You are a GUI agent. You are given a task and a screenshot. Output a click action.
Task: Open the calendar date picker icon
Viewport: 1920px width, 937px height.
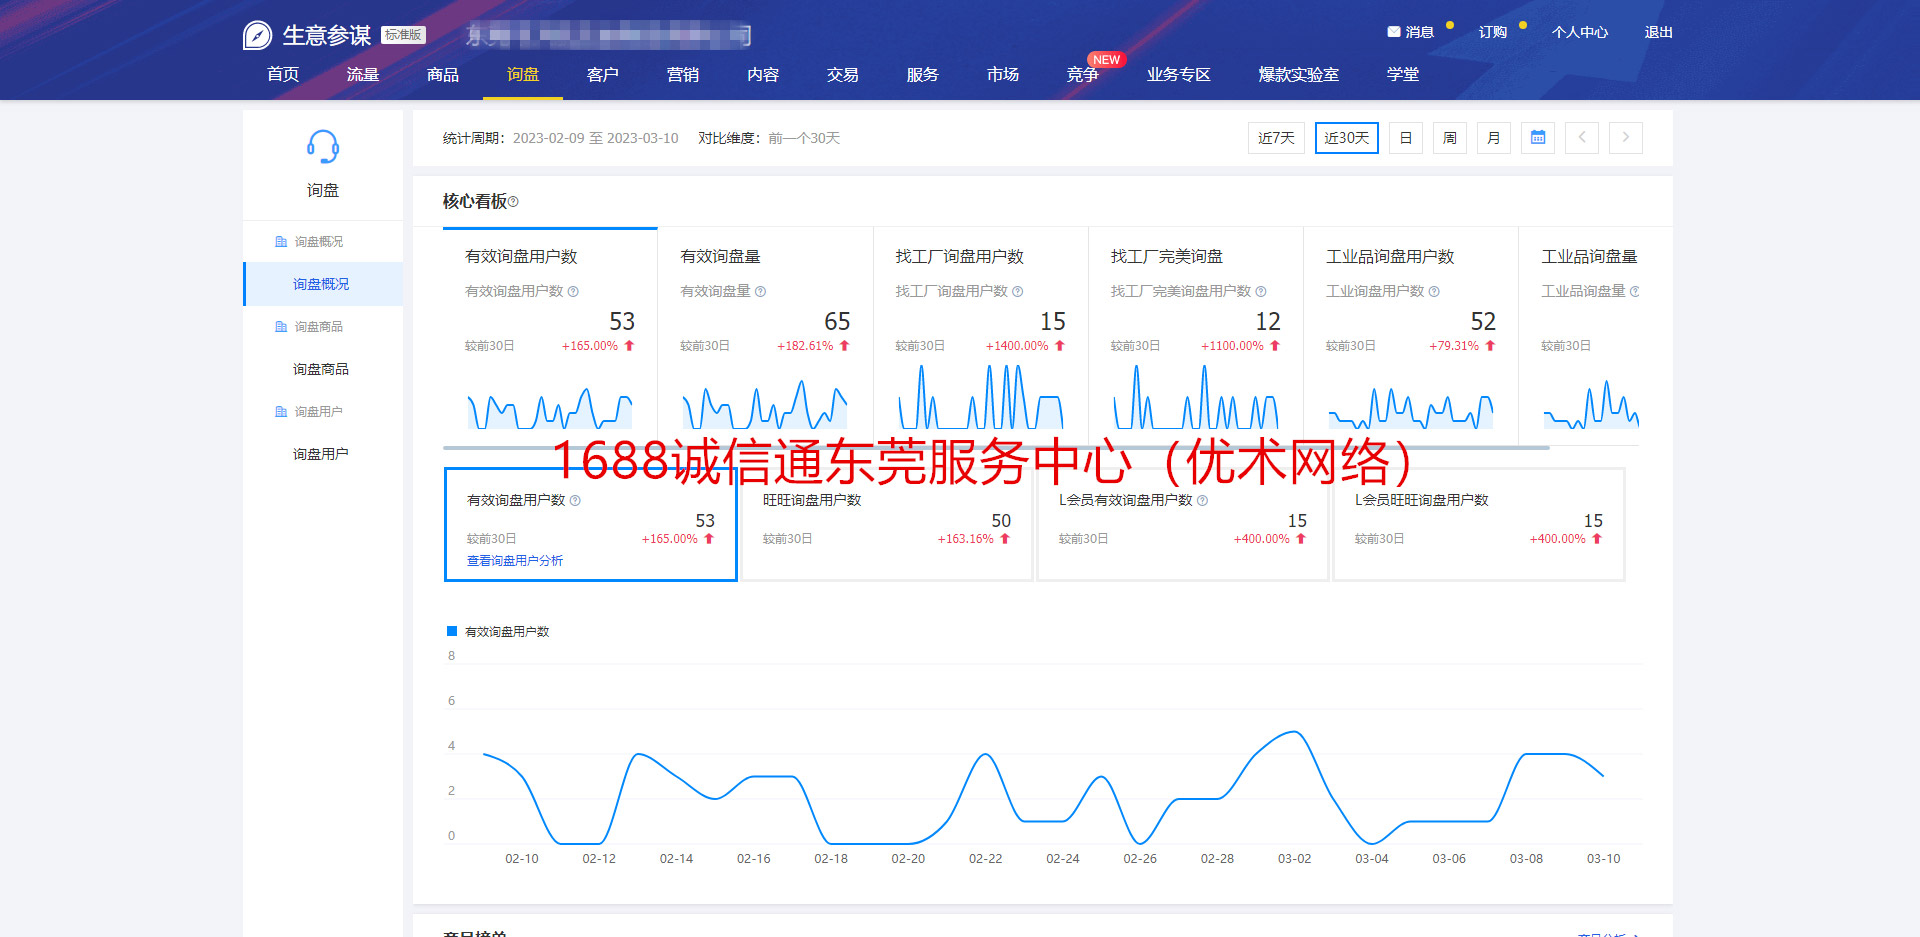pyautogui.click(x=1538, y=138)
